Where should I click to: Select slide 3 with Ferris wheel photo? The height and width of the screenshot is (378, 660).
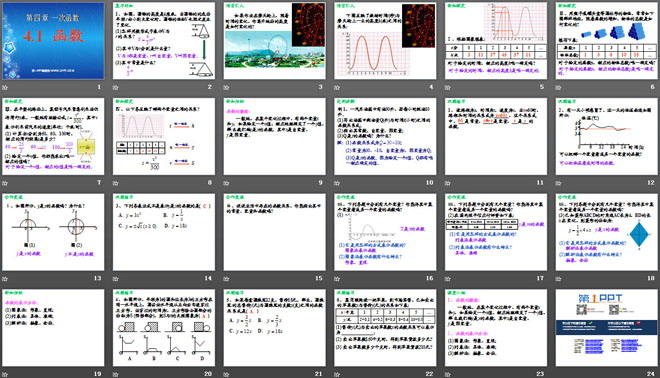pyautogui.click(x=274, y=41)
